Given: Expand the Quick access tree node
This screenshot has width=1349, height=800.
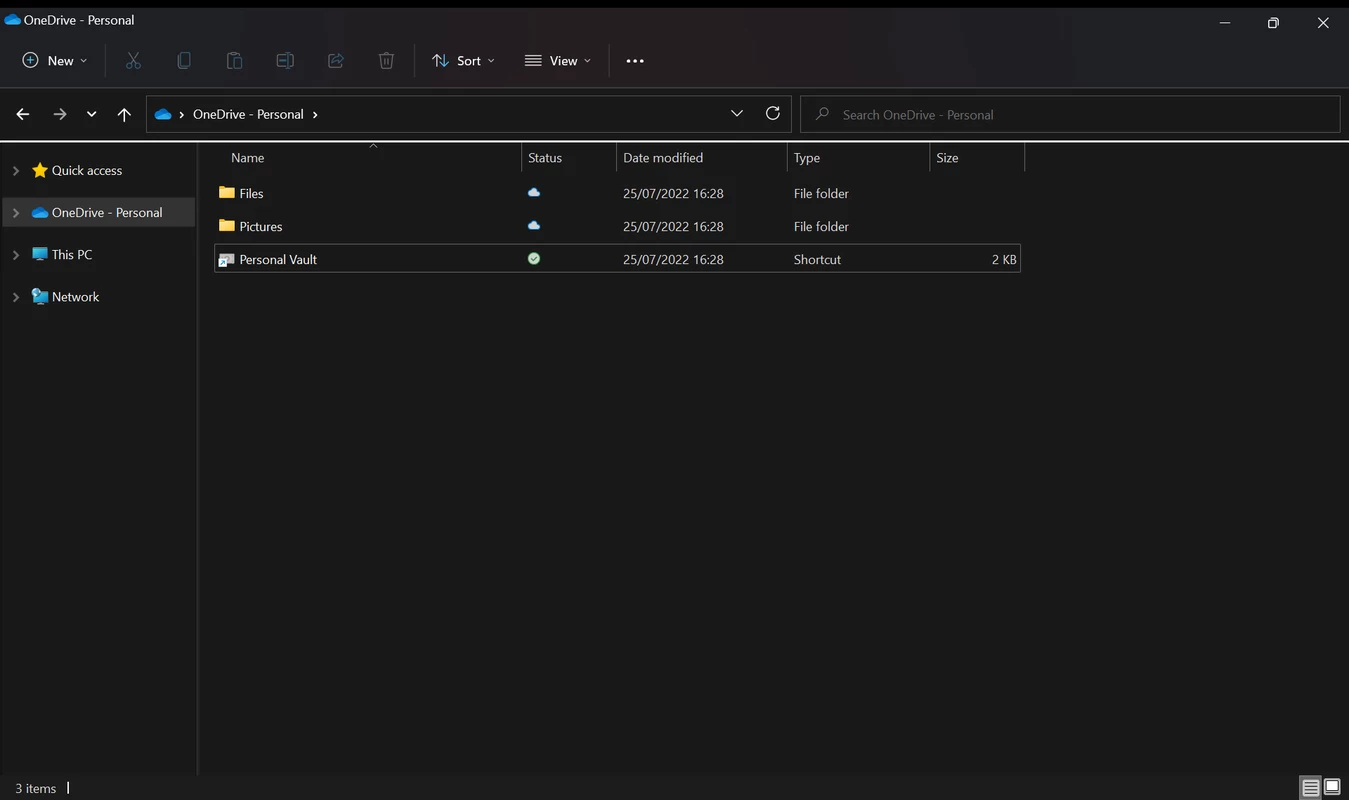Looking at the screenshot, I should (x=16, y=171).
